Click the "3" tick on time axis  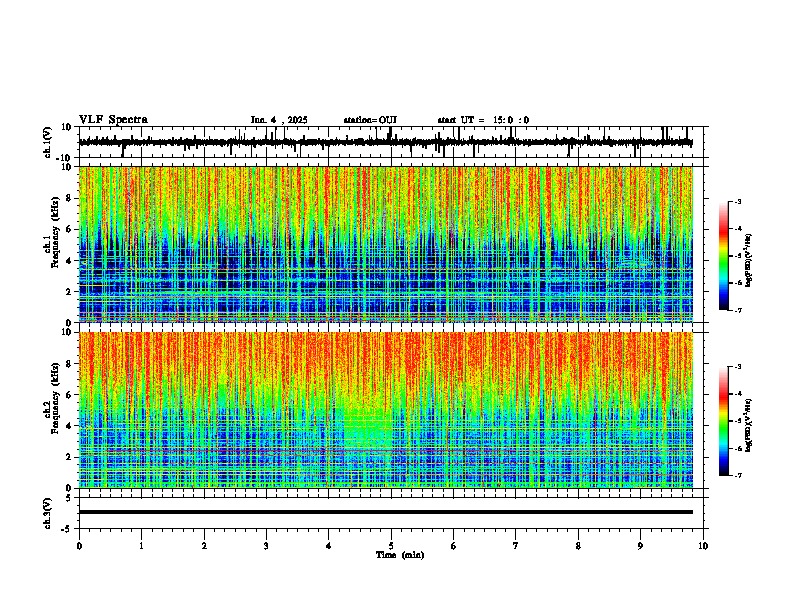click(x=266, y=546)
